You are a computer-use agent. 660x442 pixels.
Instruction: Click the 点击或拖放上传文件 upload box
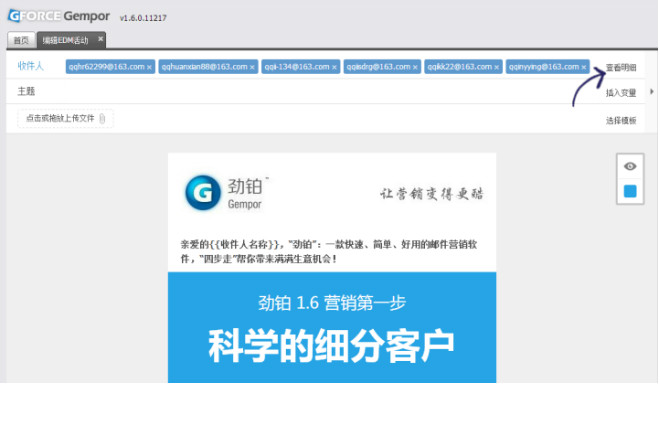(x=65, y=118)
